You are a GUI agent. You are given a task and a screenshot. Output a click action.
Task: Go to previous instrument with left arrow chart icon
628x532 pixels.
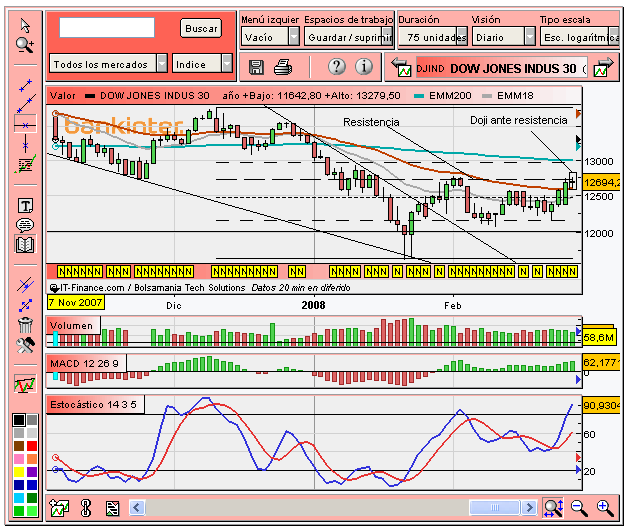(x=402, y=67)
